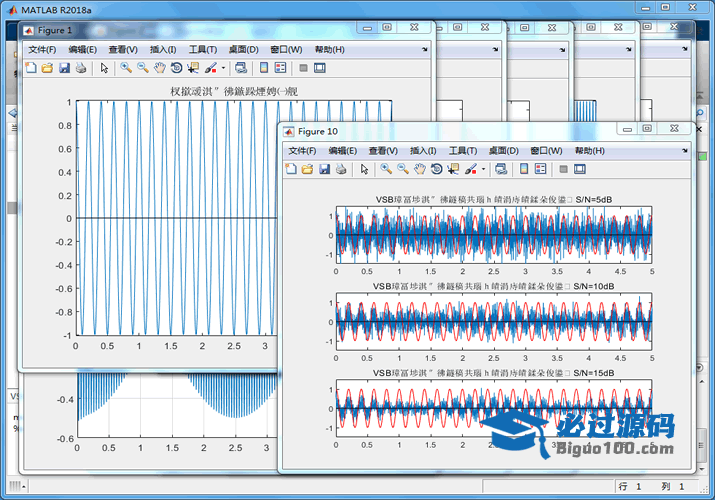Click the S/N=5dB subplot in Figure 10
The height and width of the screenshot is (500, 715).
494,235
